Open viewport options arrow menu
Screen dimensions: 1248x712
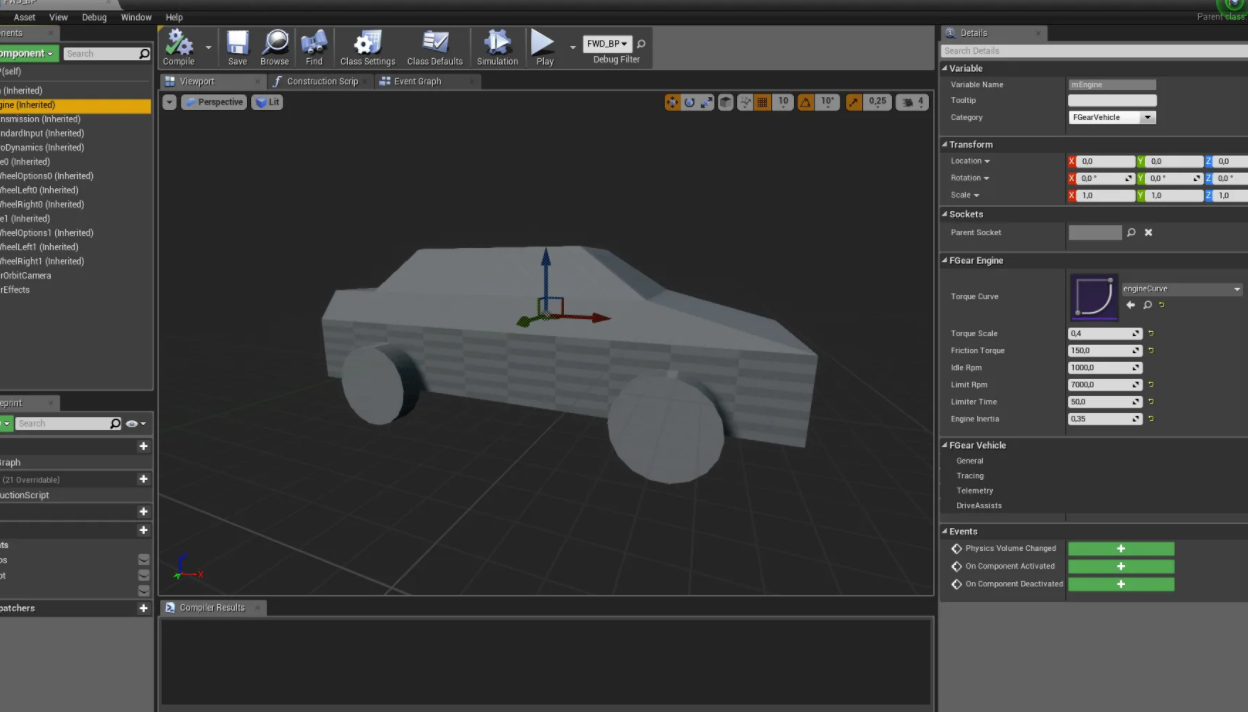coord(169,102)
